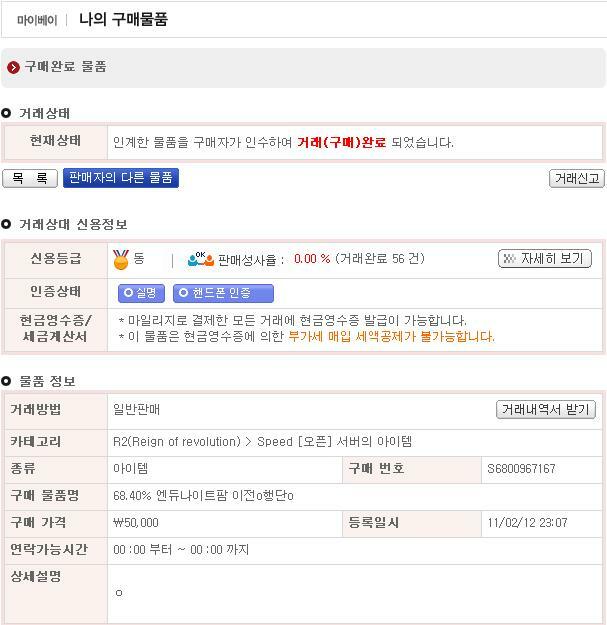Click the price ₩50,000

click(136, 523)
